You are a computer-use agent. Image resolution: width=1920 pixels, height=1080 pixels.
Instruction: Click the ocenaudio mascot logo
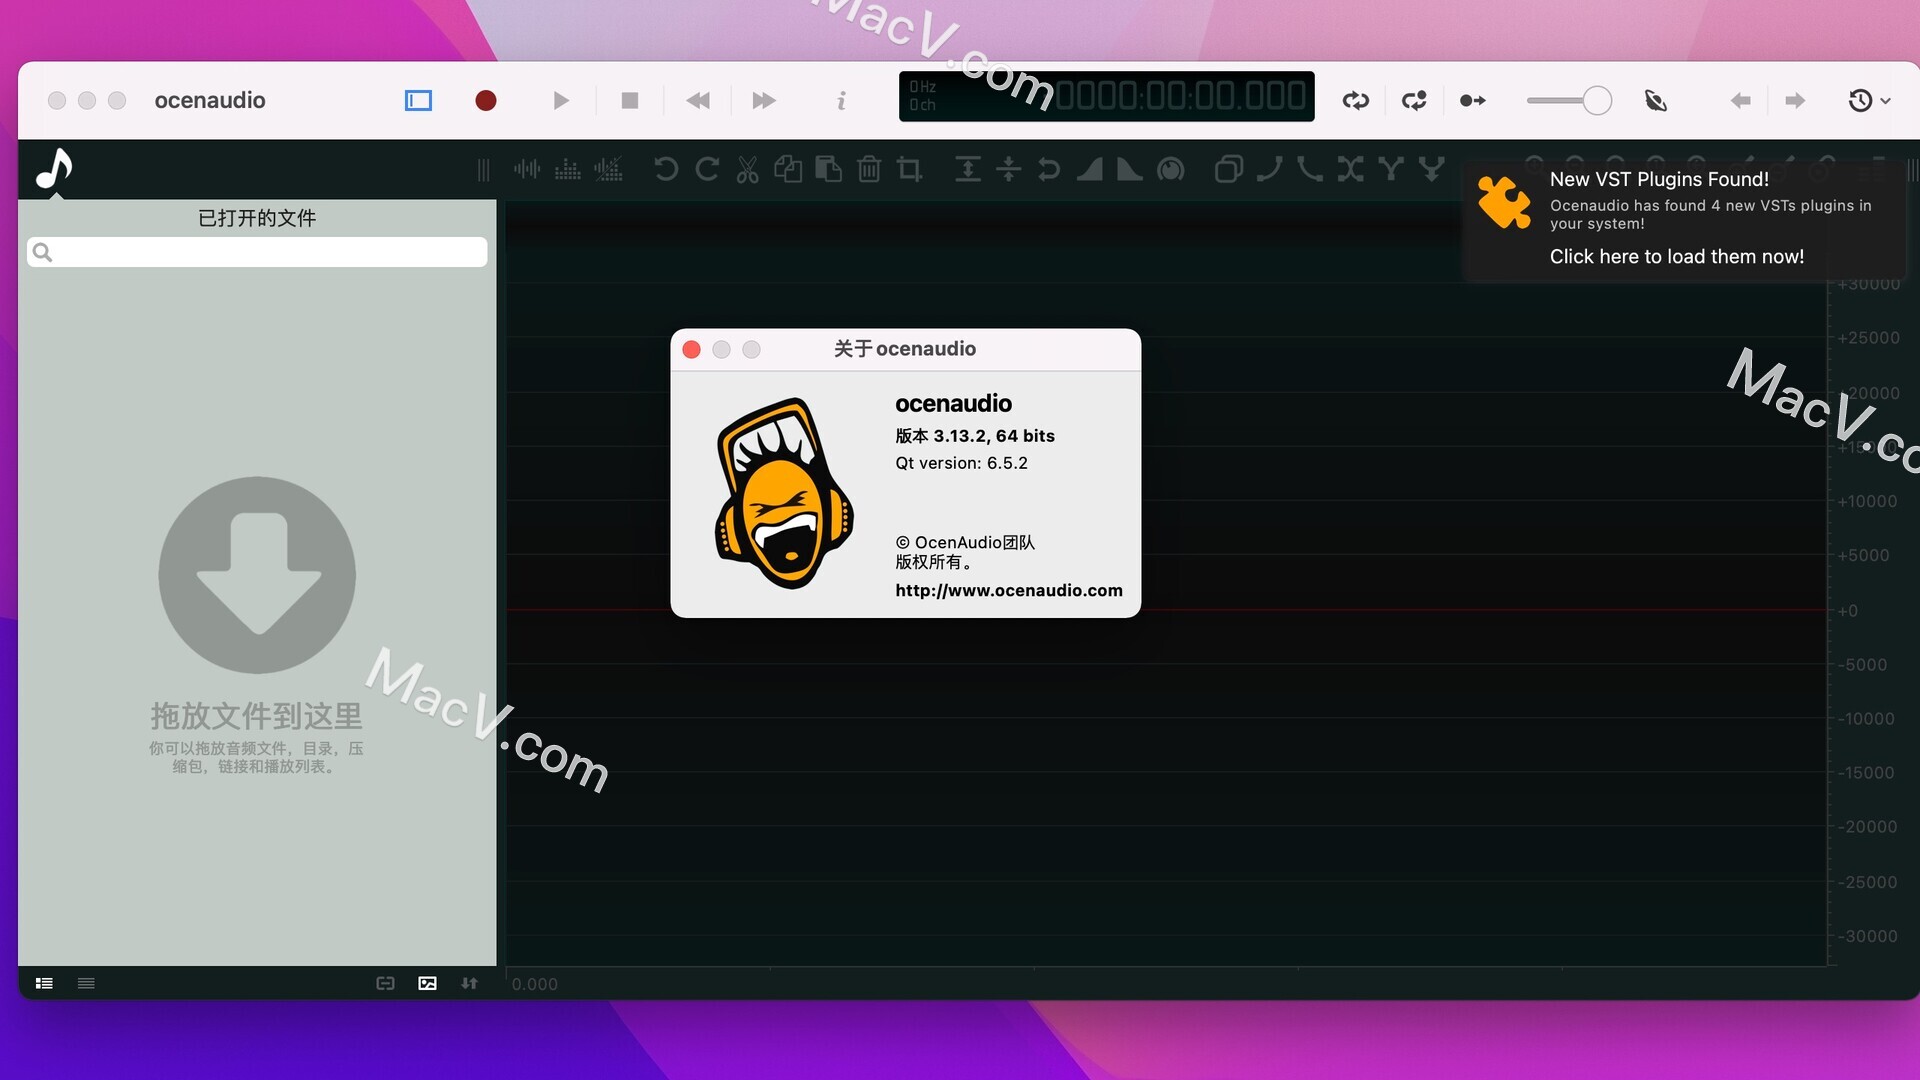point(784,493)
